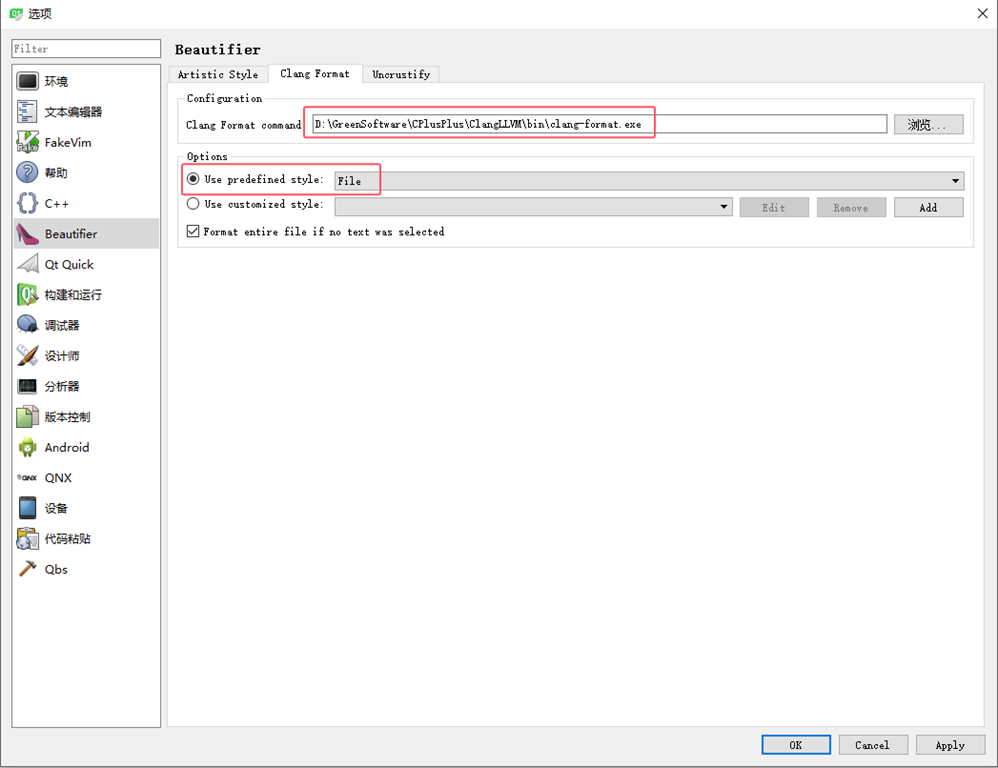Screen dimensions: 998x768
Task: Select the FakeVim label in sidebar
Action: coord(68,142)
